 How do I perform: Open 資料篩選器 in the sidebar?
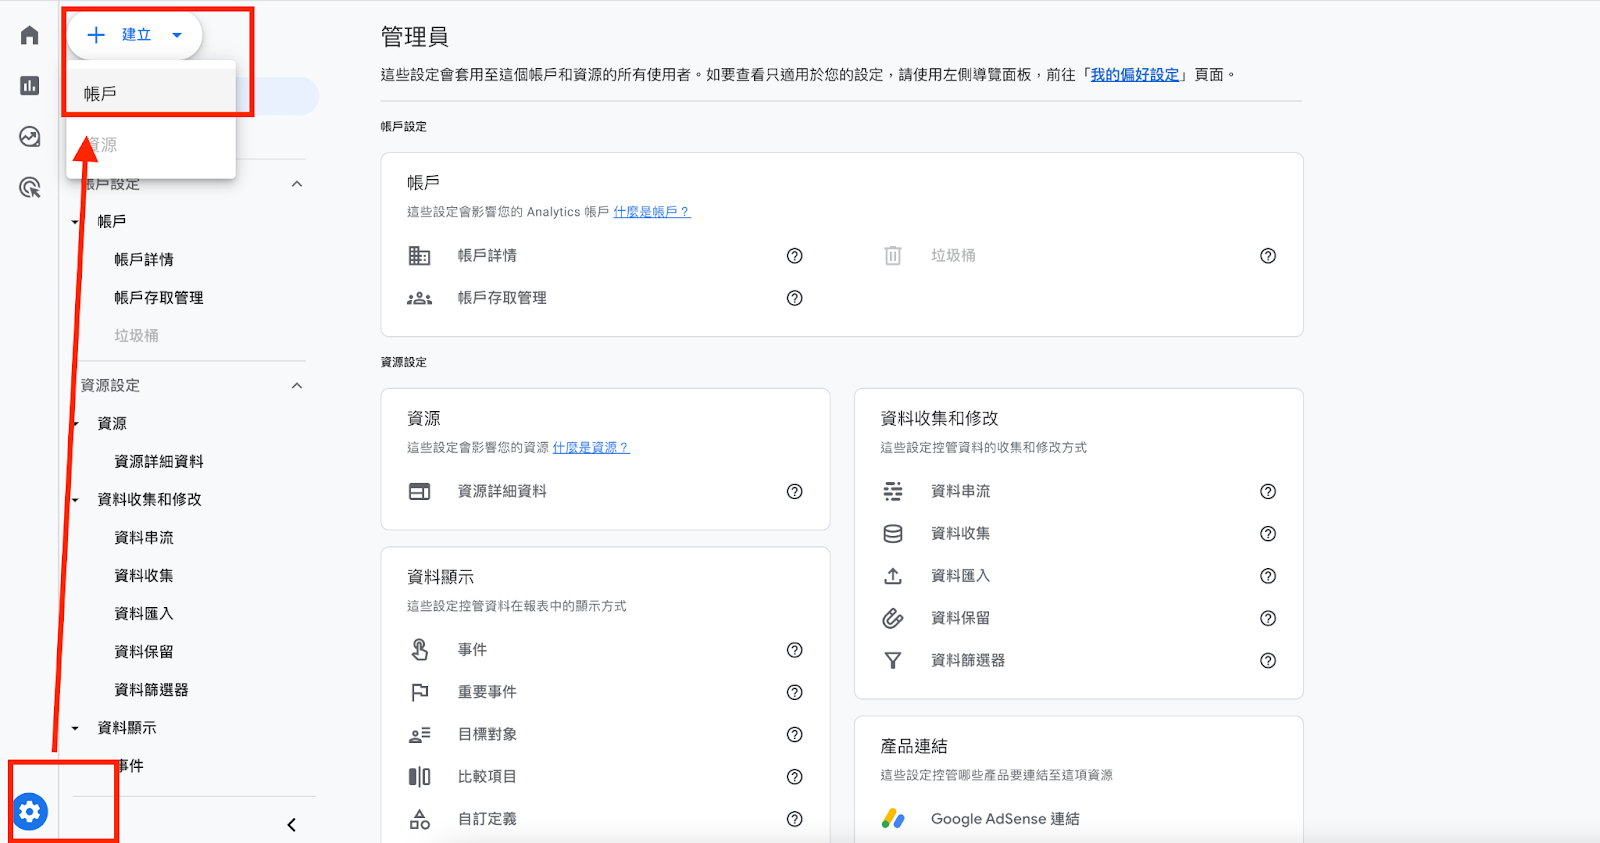(152, 690)
